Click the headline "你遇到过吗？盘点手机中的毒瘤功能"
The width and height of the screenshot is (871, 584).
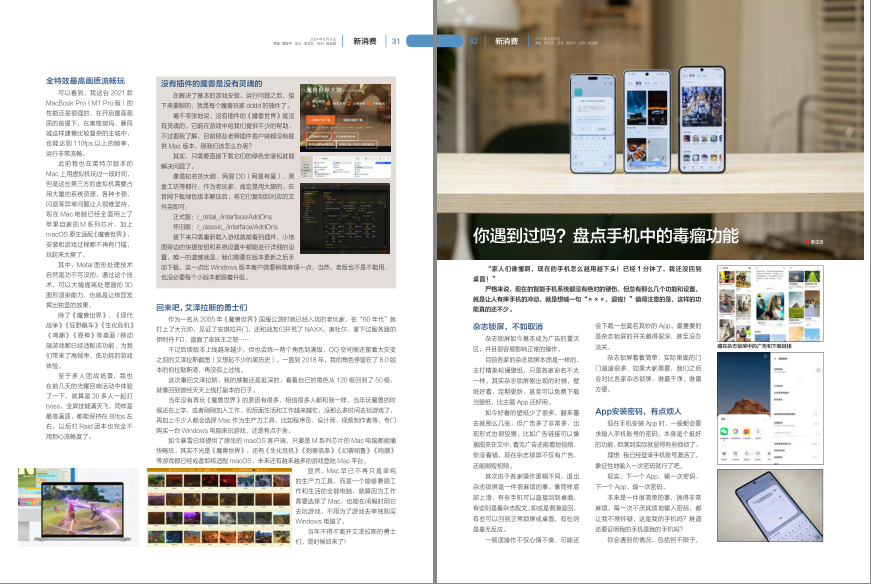point(605,236)
